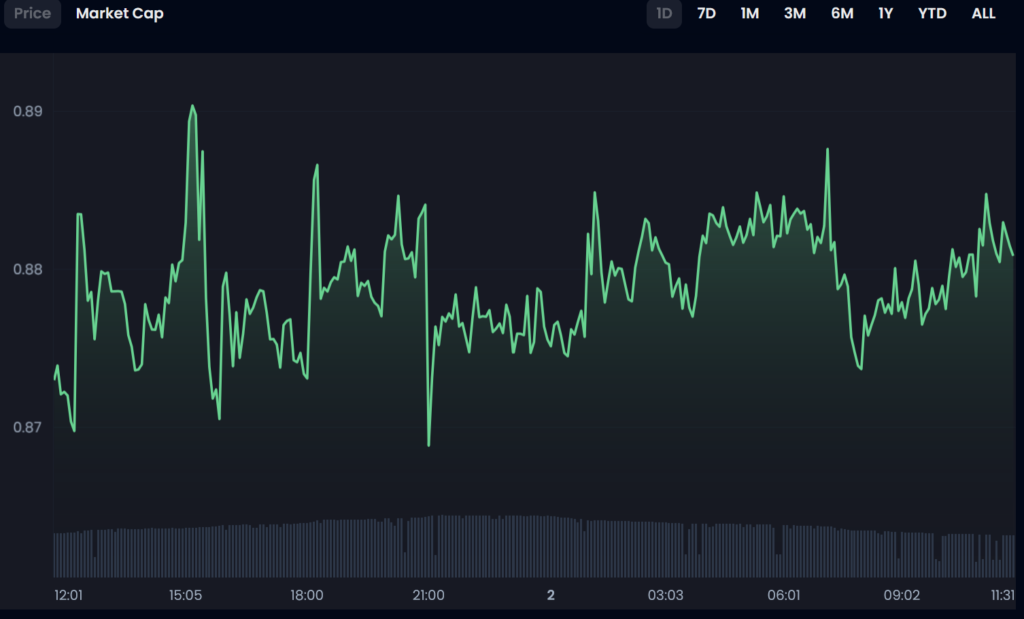Choose the 1M time range
1024x619 pixels.
(750, 14)
